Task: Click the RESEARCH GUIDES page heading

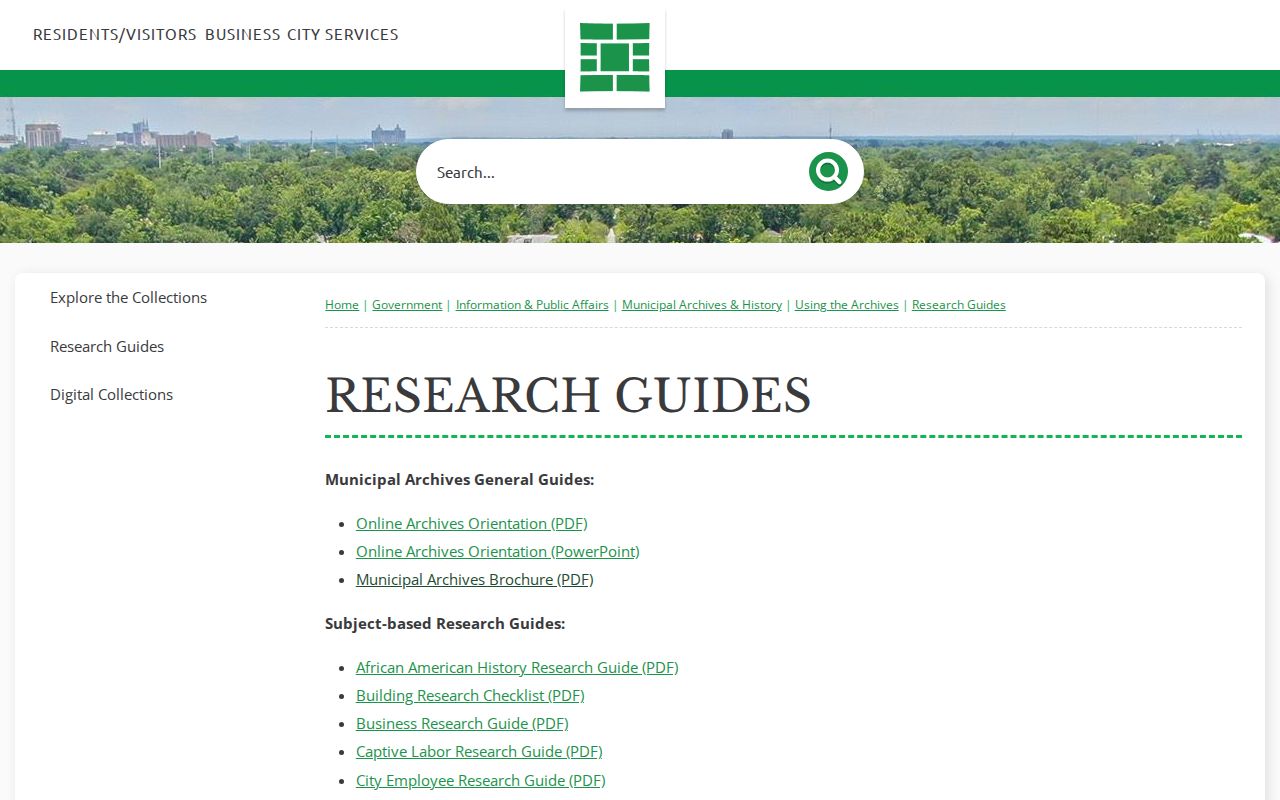Action: click(568, 395)
